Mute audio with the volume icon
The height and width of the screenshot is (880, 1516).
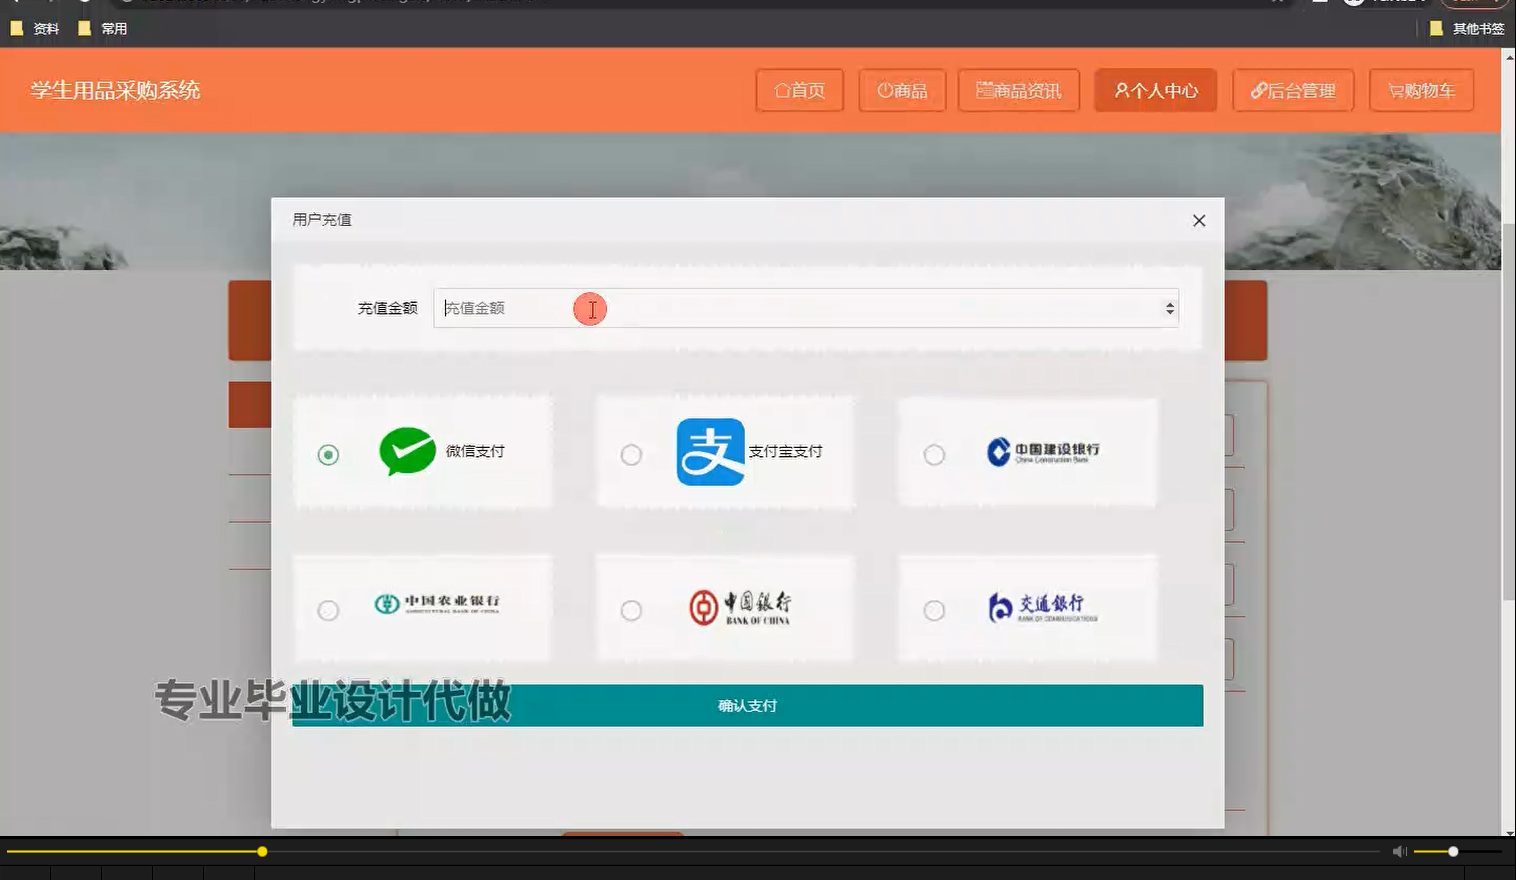pyautogui.click(x=1398, y=851)
